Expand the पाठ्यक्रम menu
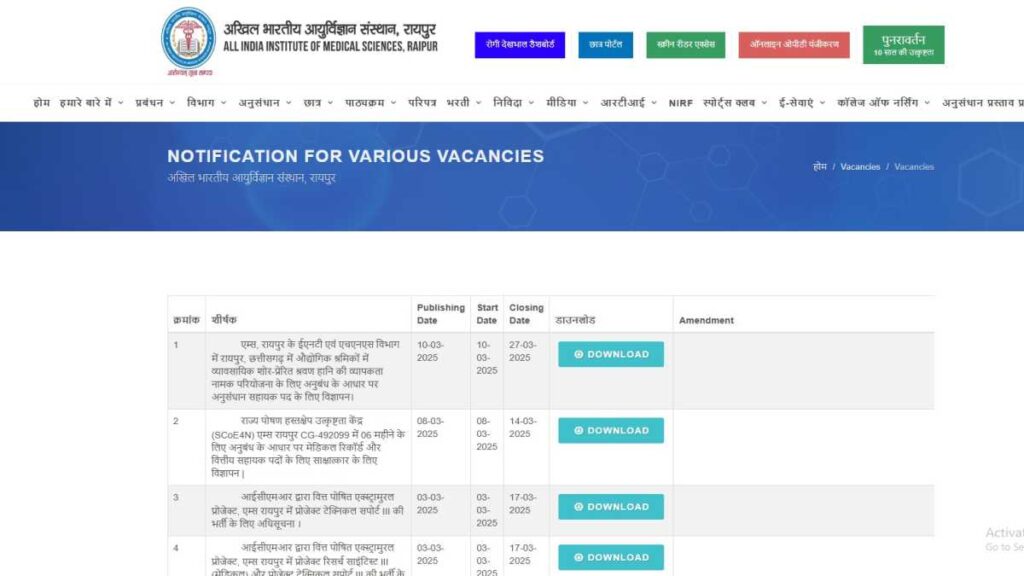The height and width of the screenshot is (576, 1024). tap(370, 103)
